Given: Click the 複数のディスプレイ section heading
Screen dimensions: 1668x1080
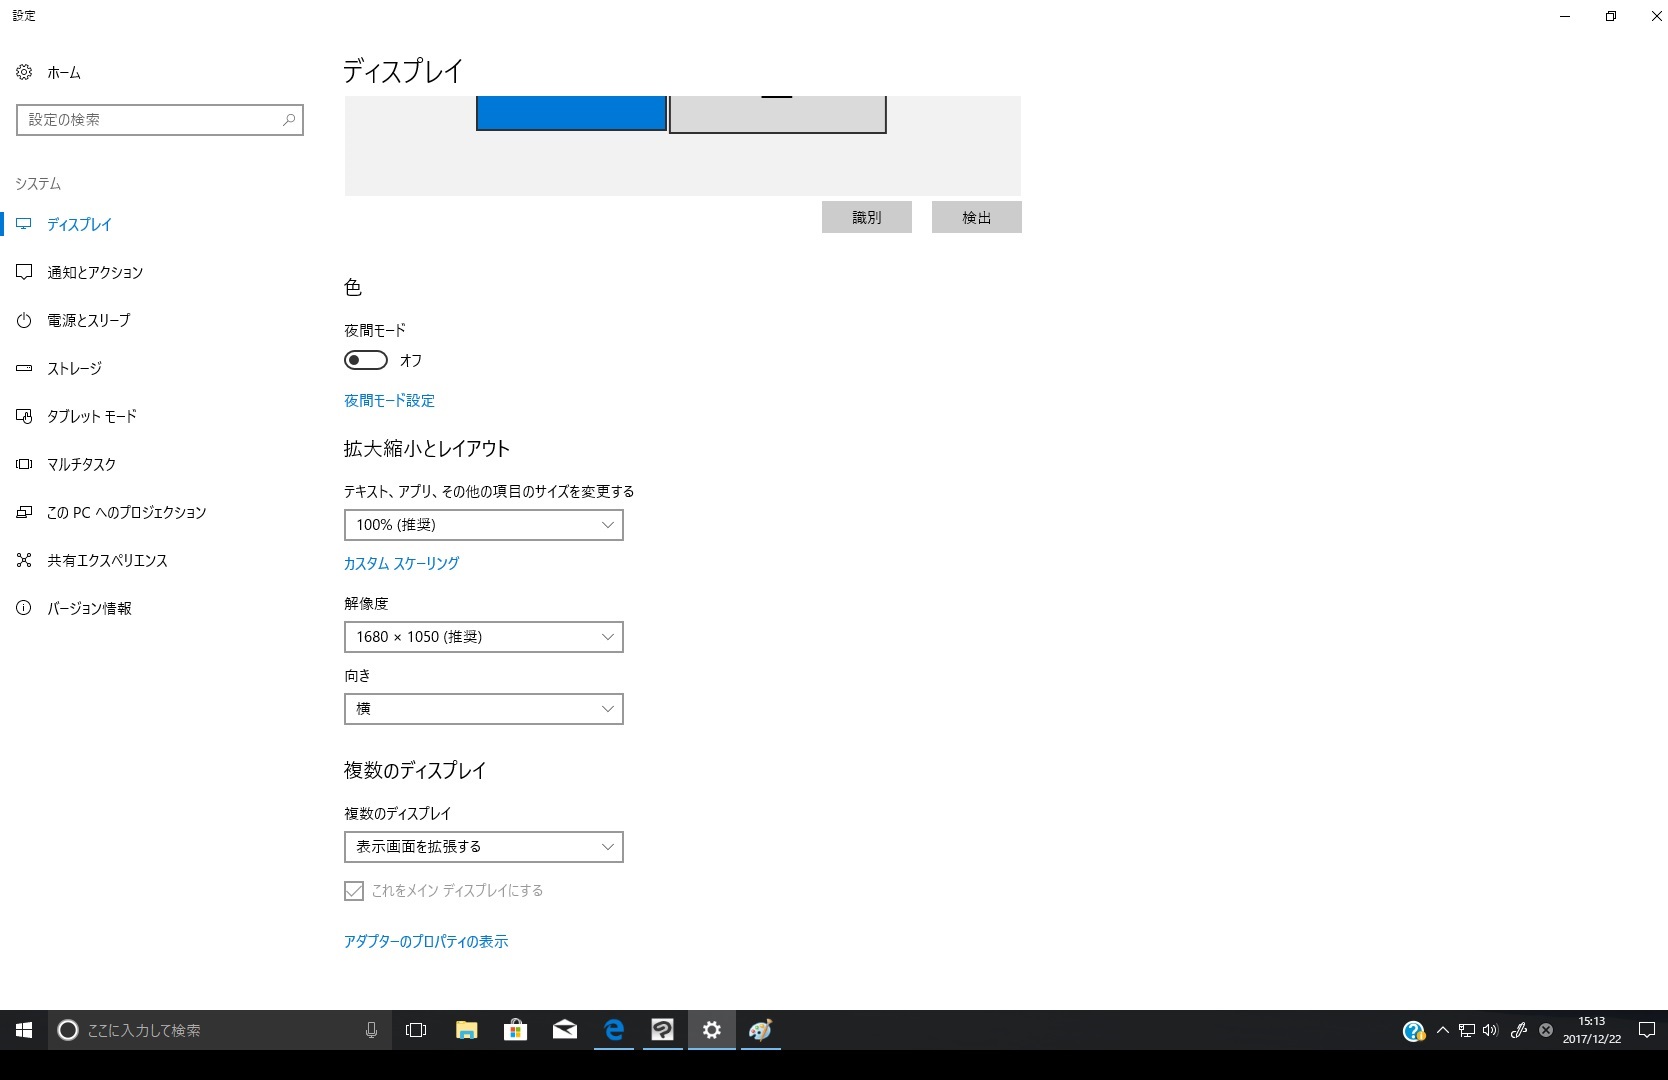Looking at the screenshot, I should pos(415,771).
